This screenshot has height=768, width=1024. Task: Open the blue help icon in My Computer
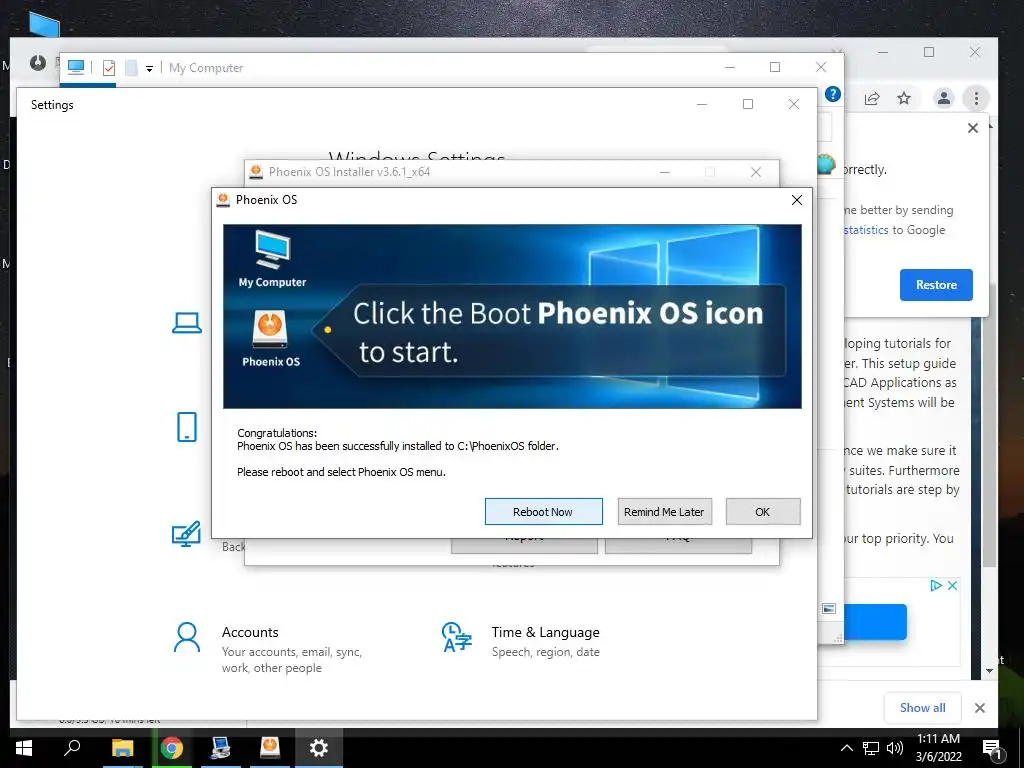click(x=833, y=94)
